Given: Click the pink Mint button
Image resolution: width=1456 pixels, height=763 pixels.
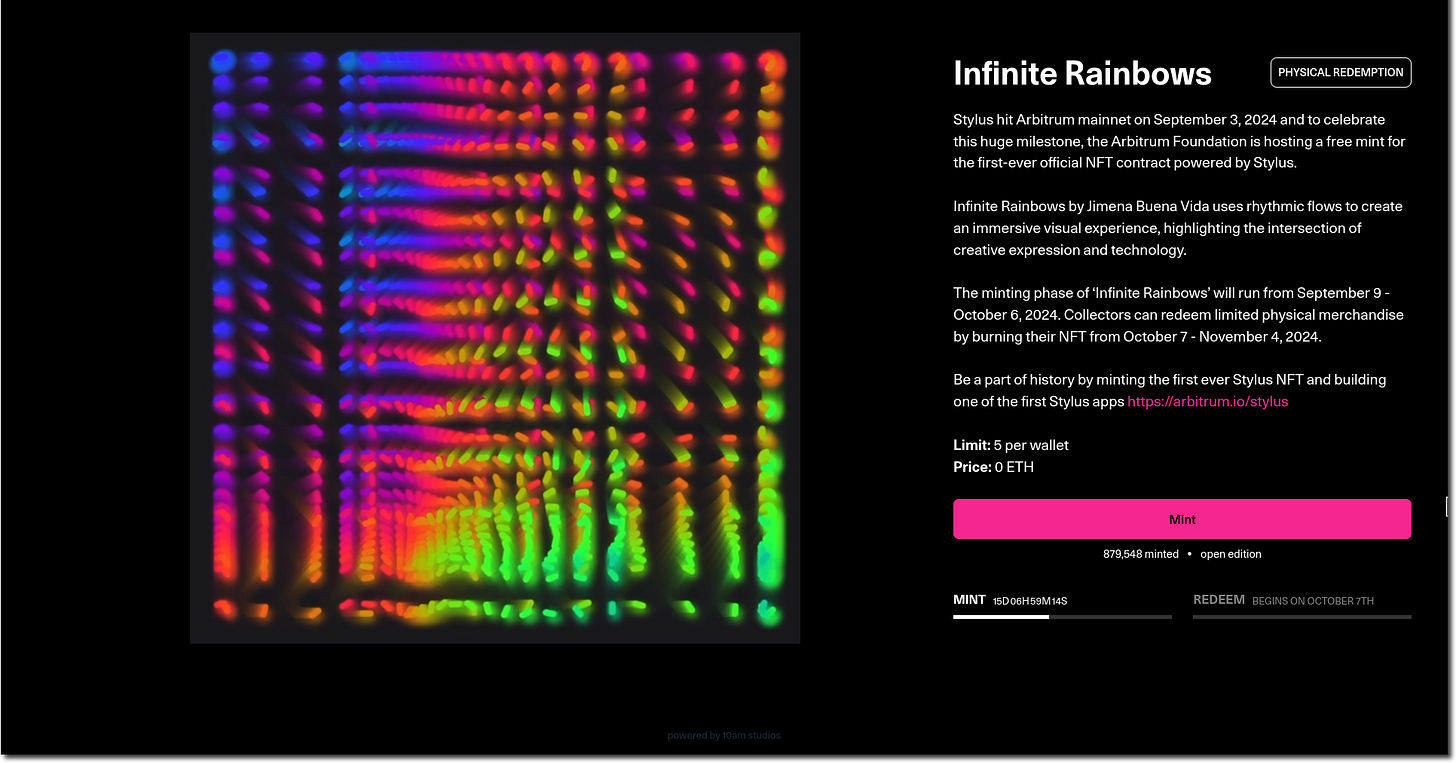Looking at the screenshot, I should click(x=1182, y=519).
